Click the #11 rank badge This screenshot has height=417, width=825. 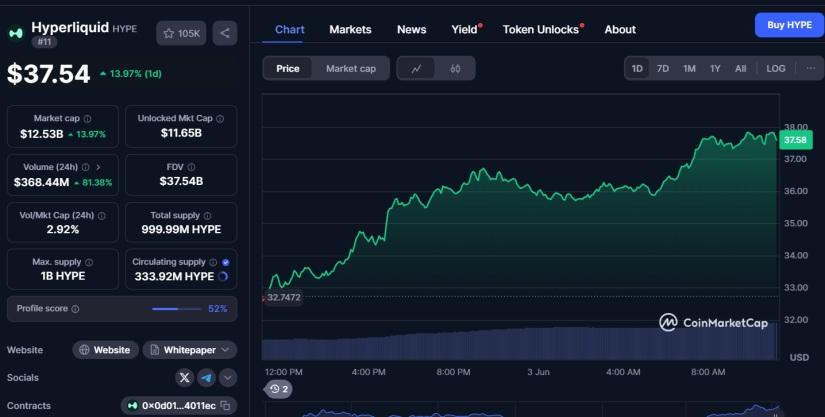point(44,42)
